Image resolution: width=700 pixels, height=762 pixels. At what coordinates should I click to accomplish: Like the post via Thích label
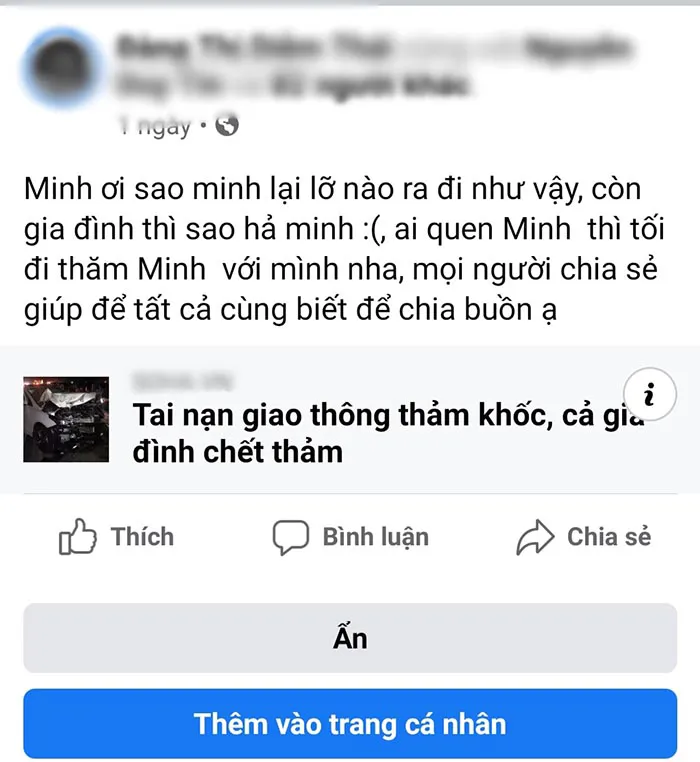[142, 537]
